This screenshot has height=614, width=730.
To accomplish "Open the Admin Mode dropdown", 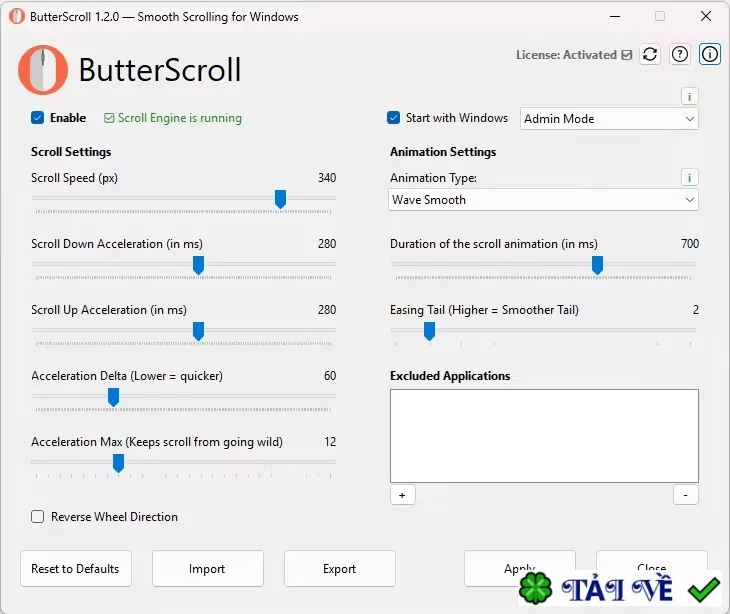I will 609,119.
